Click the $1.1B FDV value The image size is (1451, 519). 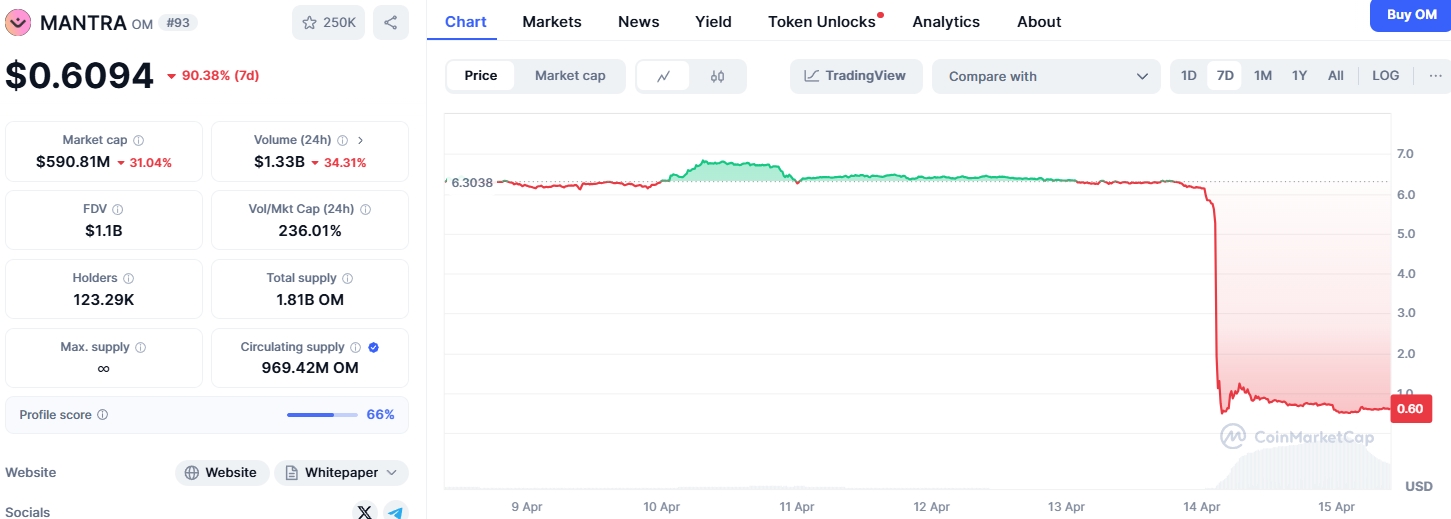[104, 230]
